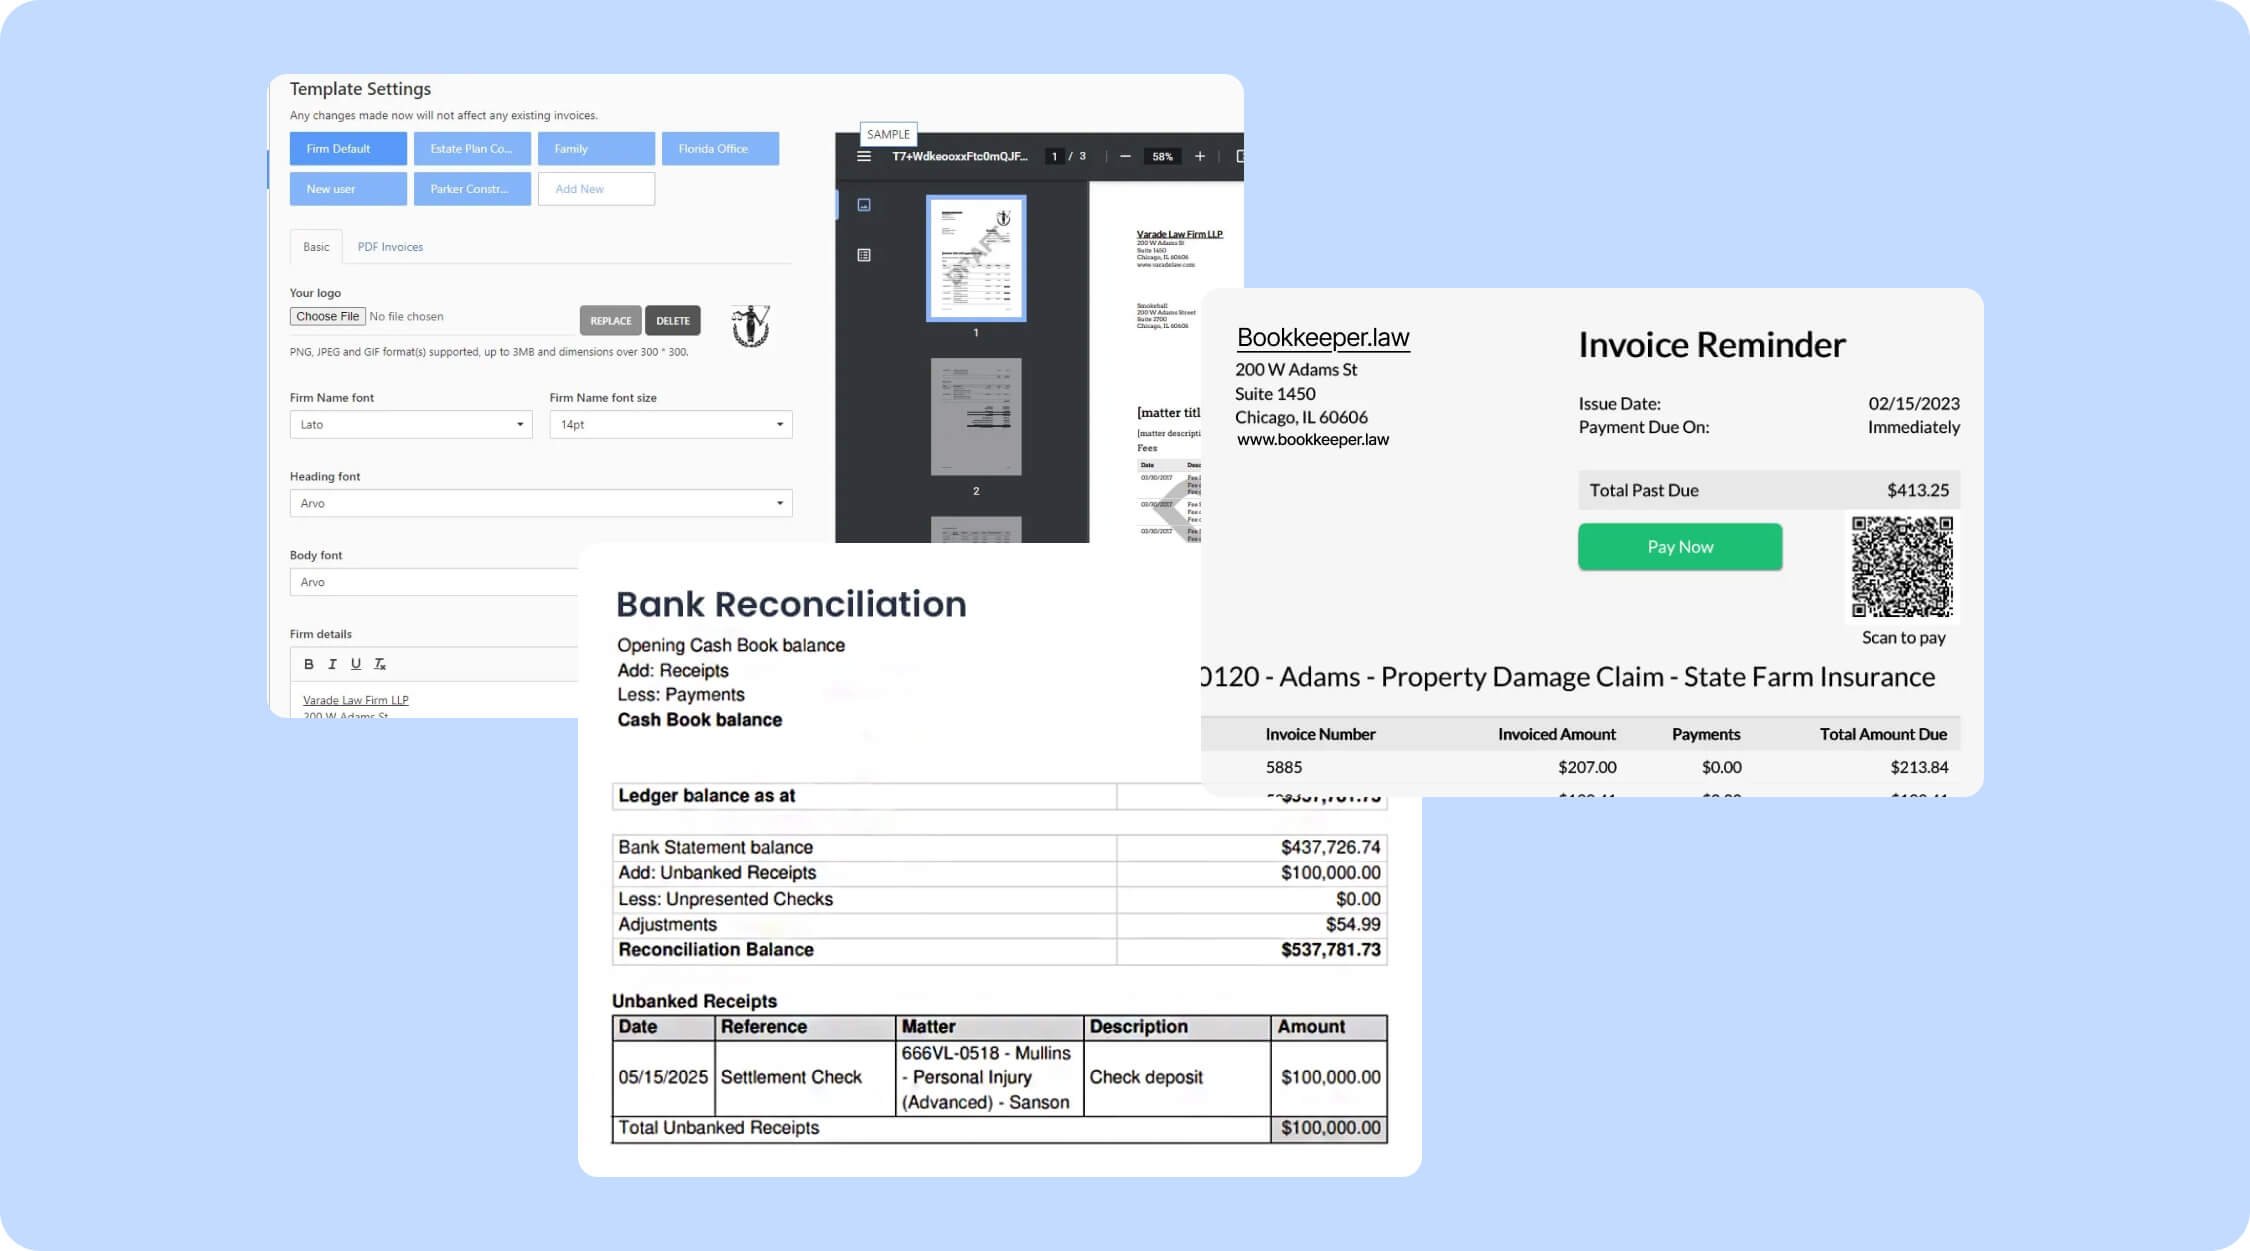Viewport: 2250px width, 1251px height.
Task: Apply italic formatting in Firm details
Action: (332, 663)
